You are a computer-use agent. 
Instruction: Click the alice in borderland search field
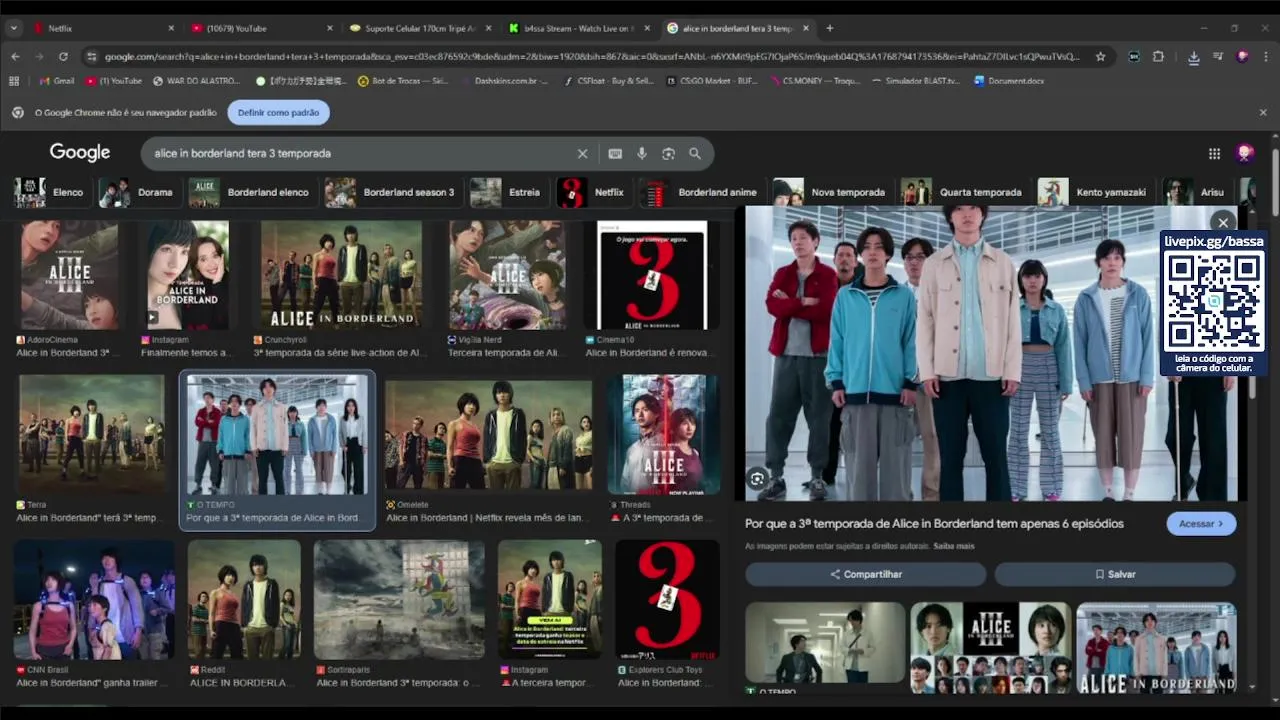360,153
